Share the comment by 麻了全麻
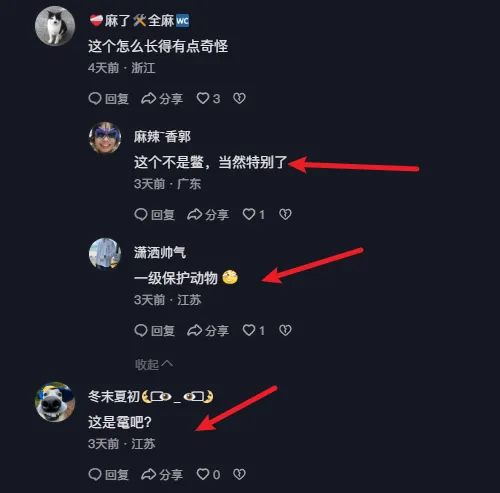 [162, 99]
